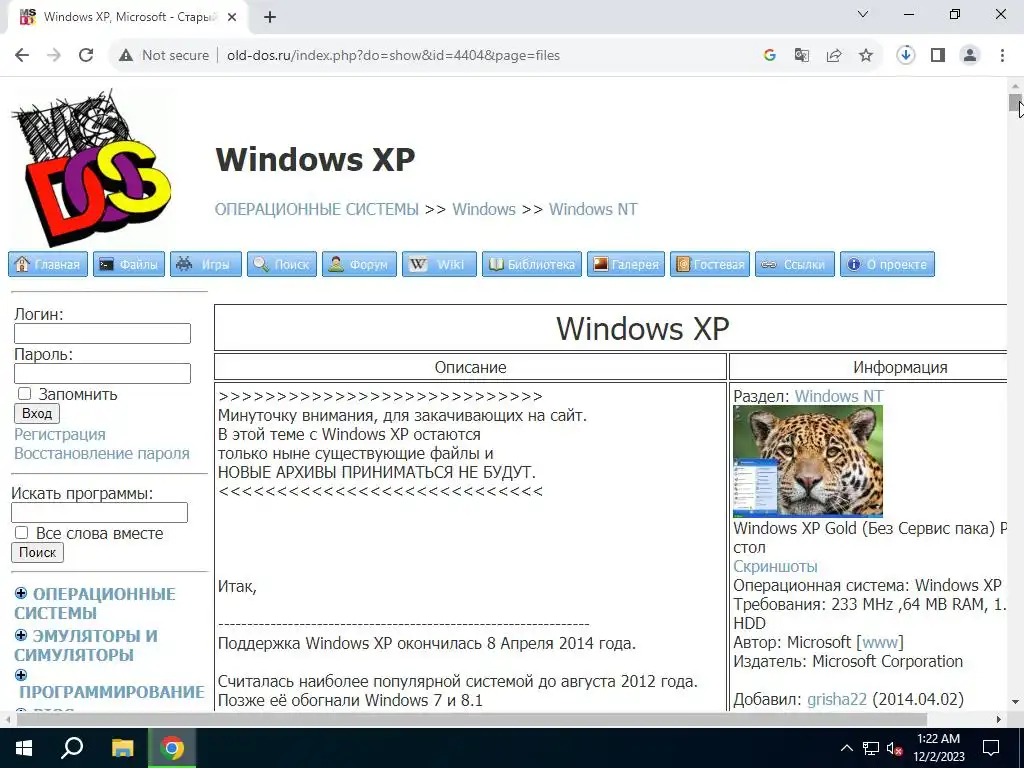Open the Chrome profile avatar
1024x768 pixels.
coord(970,56)
